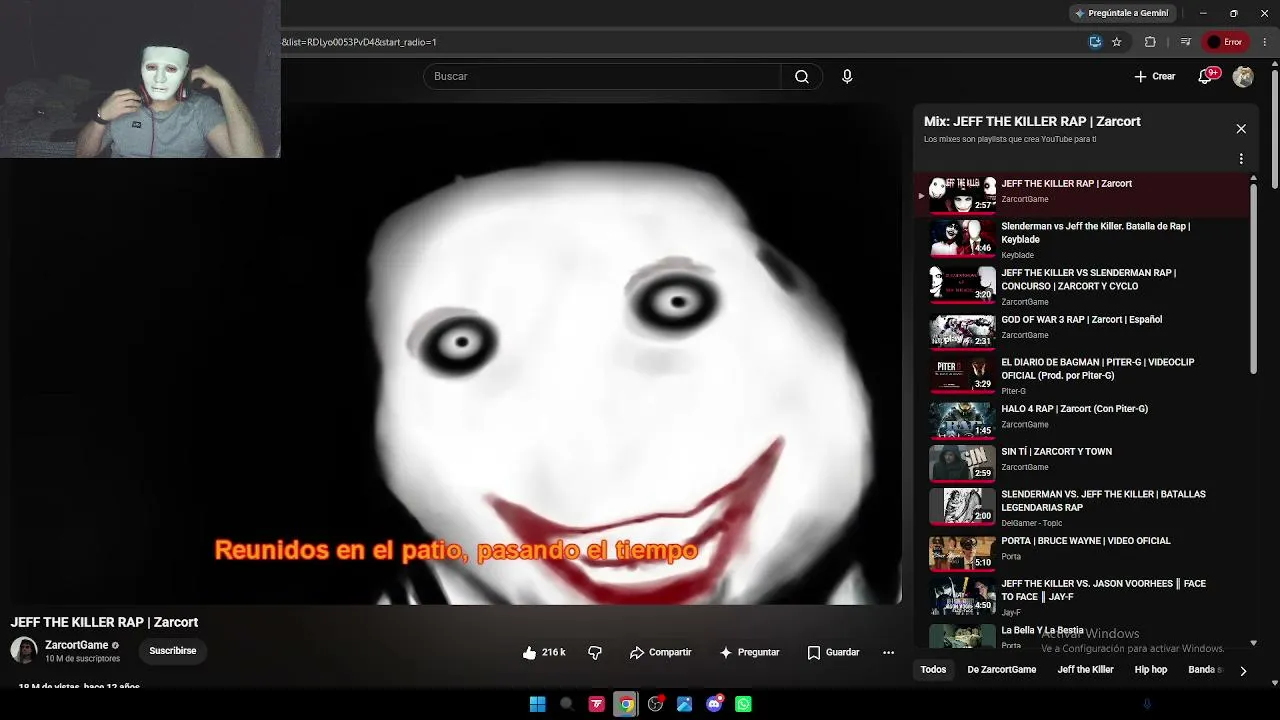Screen dimensions: 1280x720
Task: Bookmark this page with the star icon
Action: (1117, 42)
